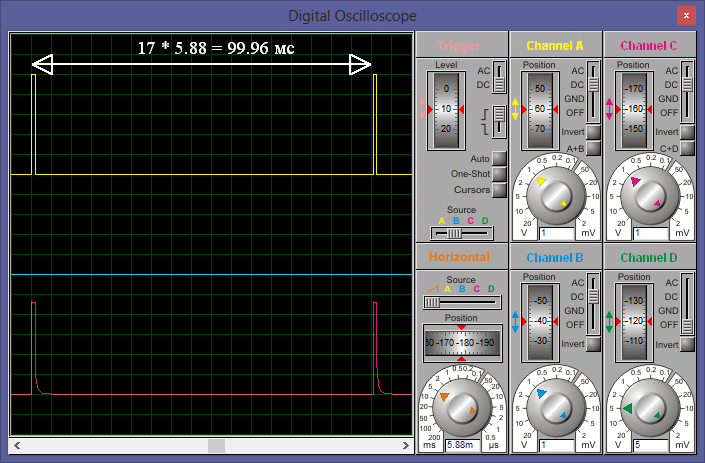Viewport: 705px width, 463px height.
Task: Enable the A+B sum button
Action: 593,148
